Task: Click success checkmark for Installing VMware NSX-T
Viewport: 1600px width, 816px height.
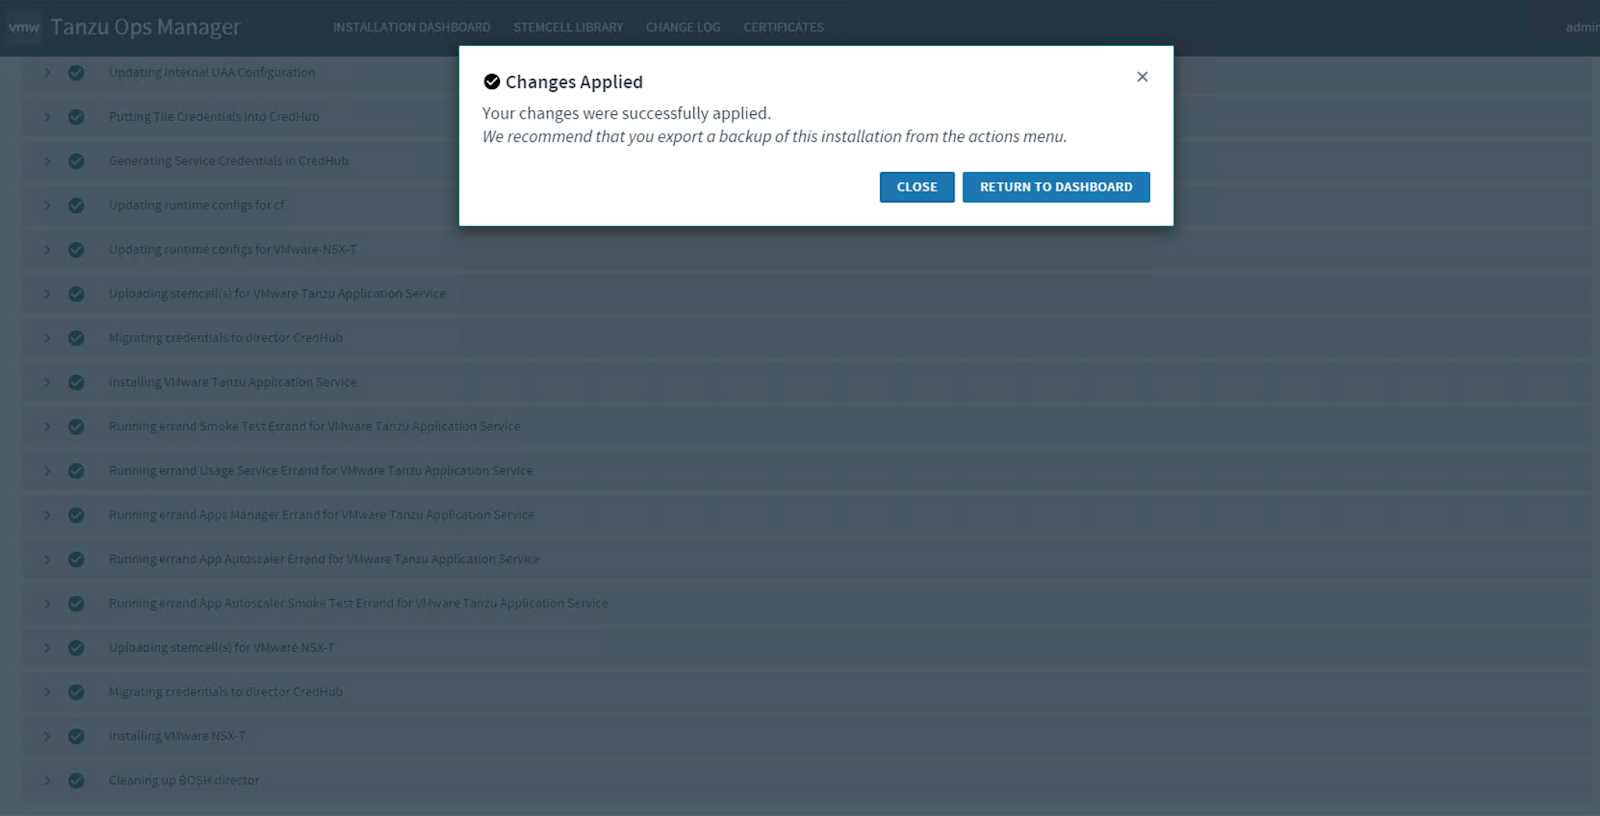Action: pyautogui.click(x=76, y=736)
